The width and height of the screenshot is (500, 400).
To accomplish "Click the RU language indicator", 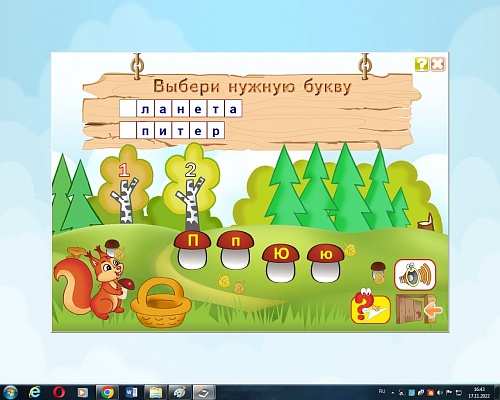I will pyautogui.click(x=382, y=391).
